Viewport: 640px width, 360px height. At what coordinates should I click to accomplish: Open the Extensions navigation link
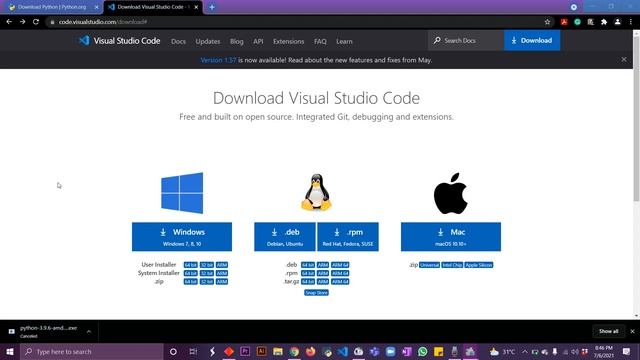[289, 41]
